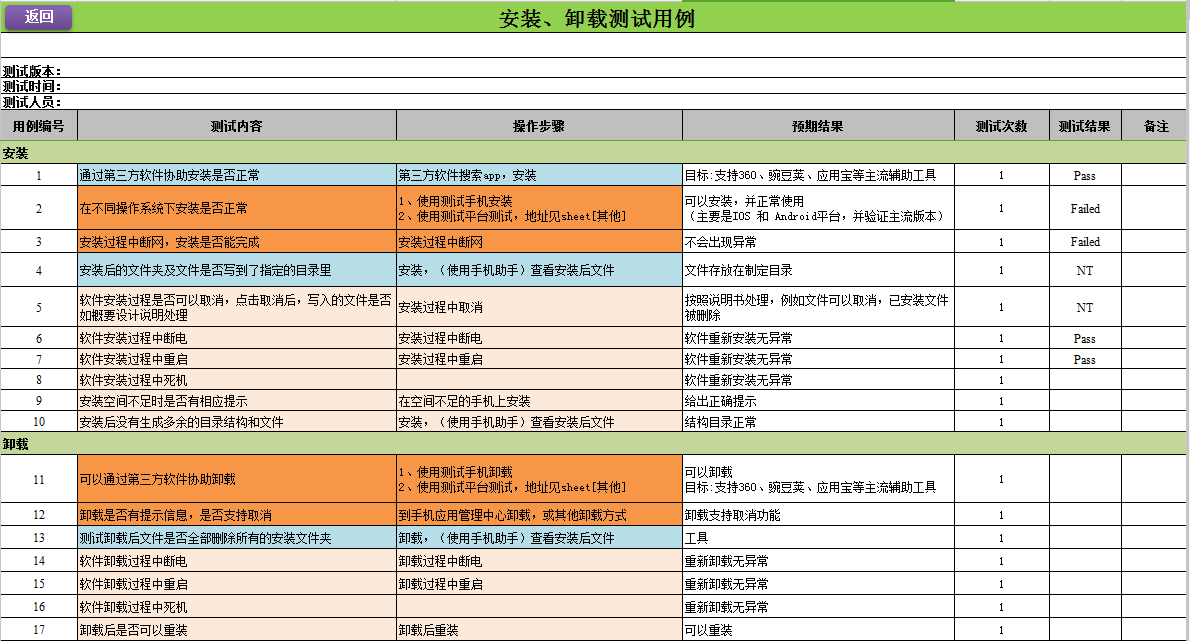Viewport: 1190px width, 641px height.
Task: Select case number 10 cell
Action: [39, 422]
